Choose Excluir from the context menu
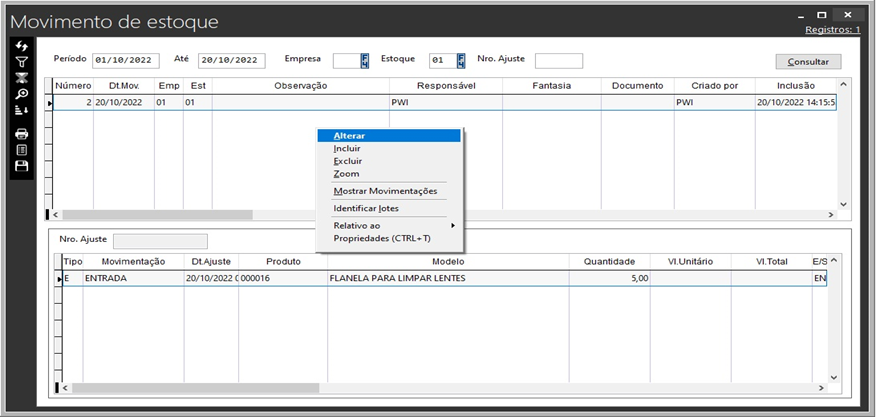This screenshot has width=876, height=417. (x=347, y=161)
